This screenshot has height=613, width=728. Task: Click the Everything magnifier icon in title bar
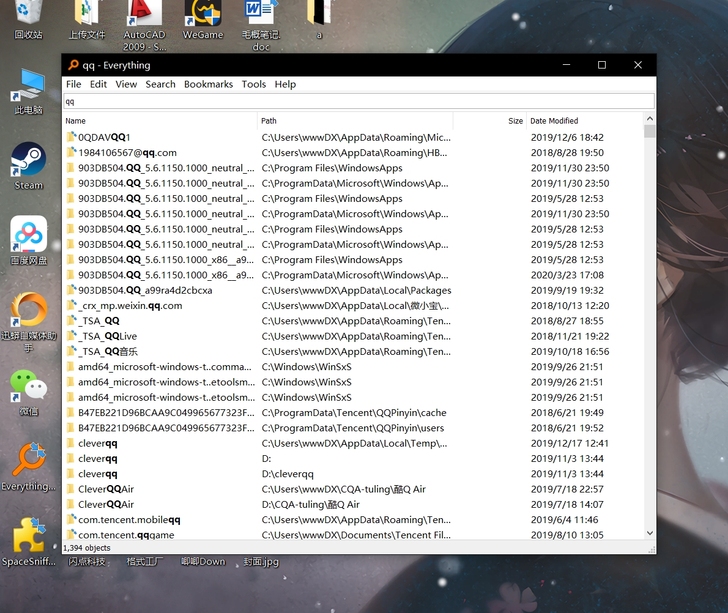click(73, 65)
